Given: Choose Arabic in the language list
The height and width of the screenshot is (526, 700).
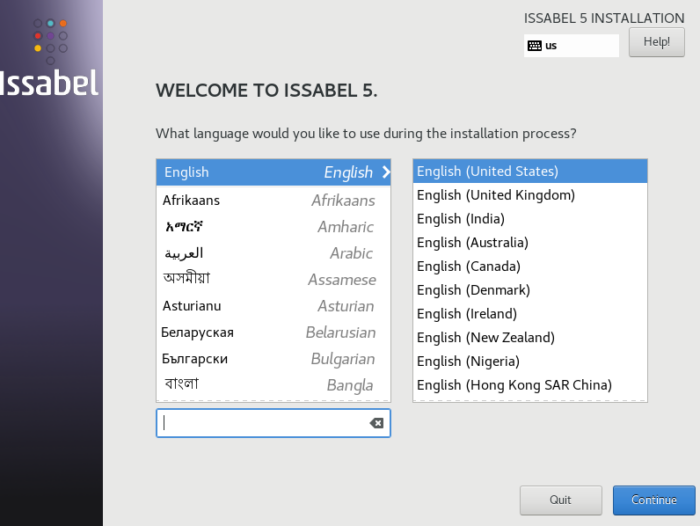Looking at the screenshot, I should click(272, 253).
